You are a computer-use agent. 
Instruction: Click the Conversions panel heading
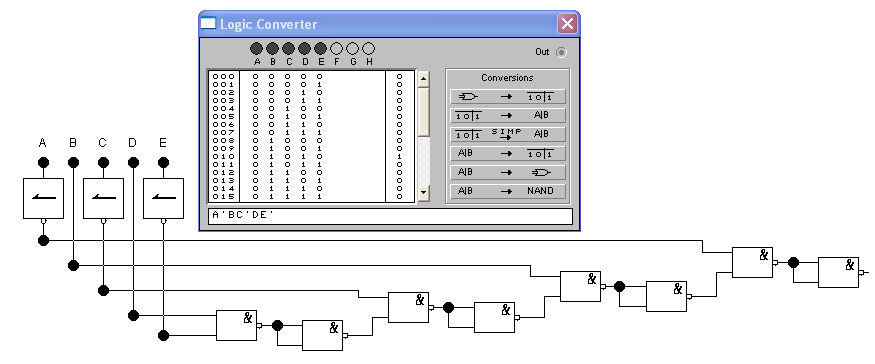click(507, 78)
